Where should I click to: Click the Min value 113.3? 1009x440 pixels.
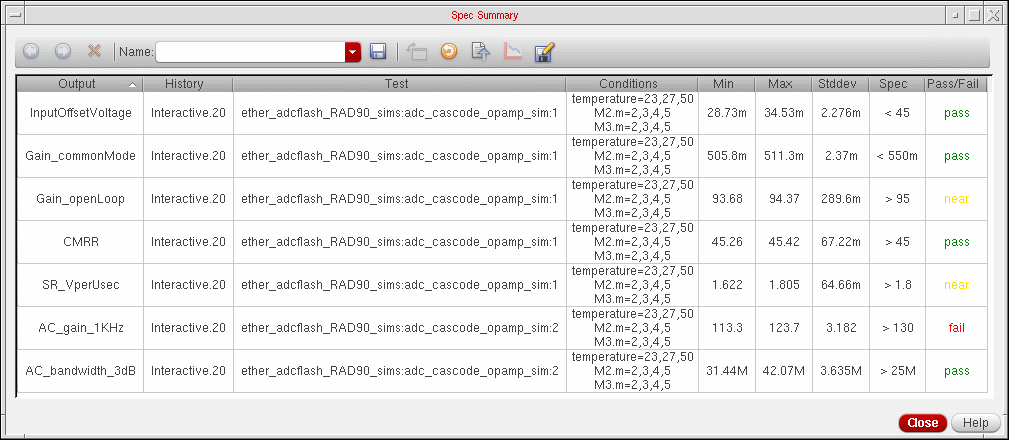(x=727, y=328)
